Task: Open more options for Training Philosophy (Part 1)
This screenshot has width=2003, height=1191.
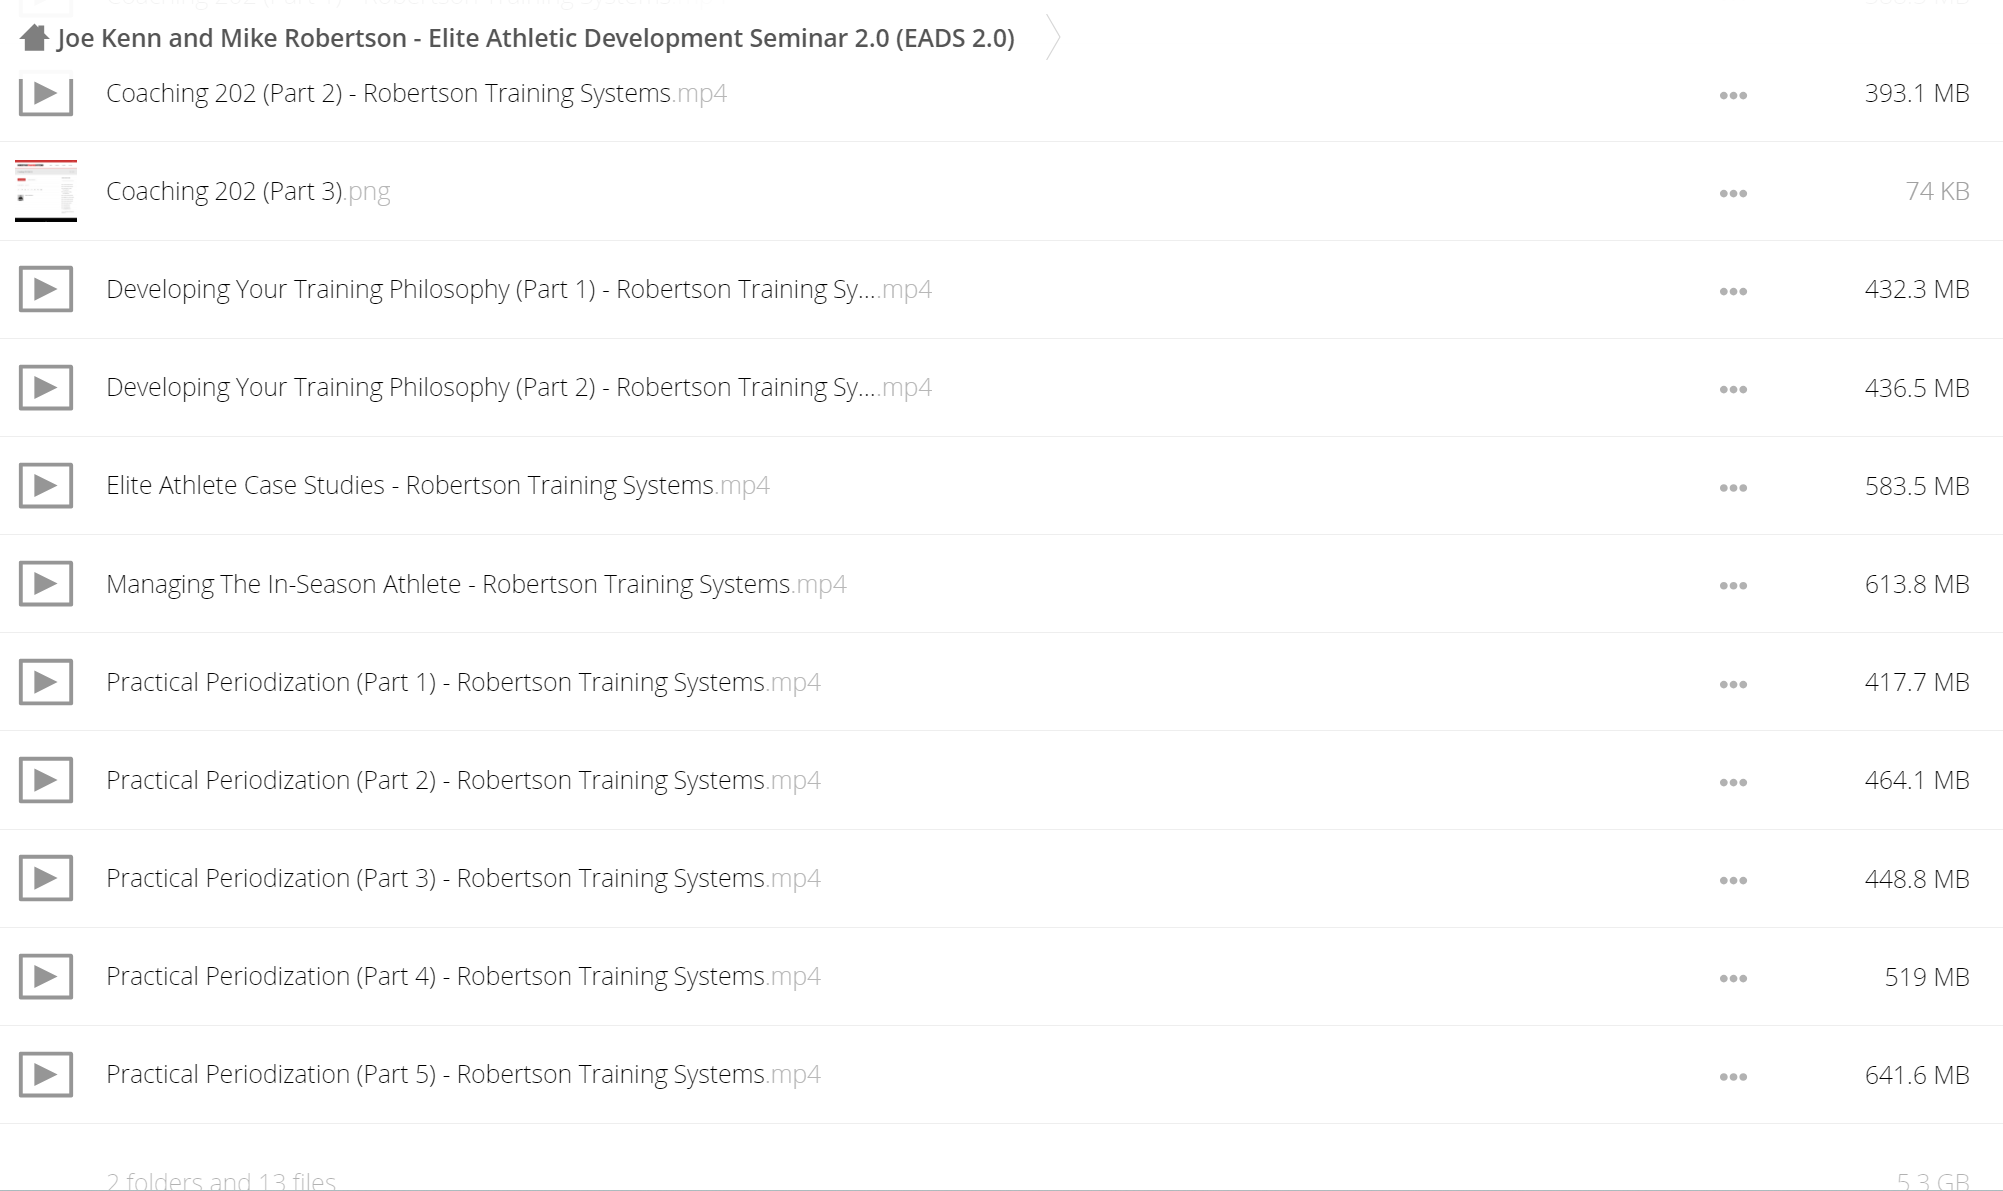Action: (x=1733, y=292)
